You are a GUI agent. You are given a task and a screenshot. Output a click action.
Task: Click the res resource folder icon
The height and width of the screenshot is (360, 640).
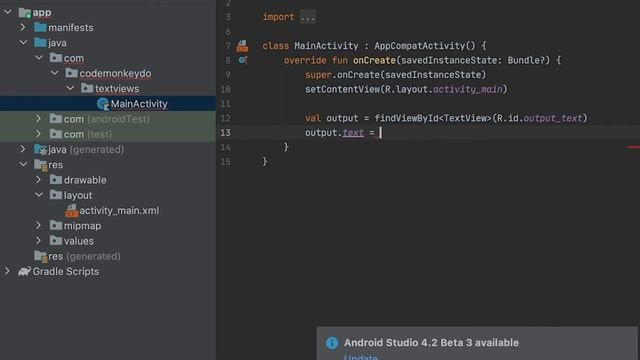40,165
